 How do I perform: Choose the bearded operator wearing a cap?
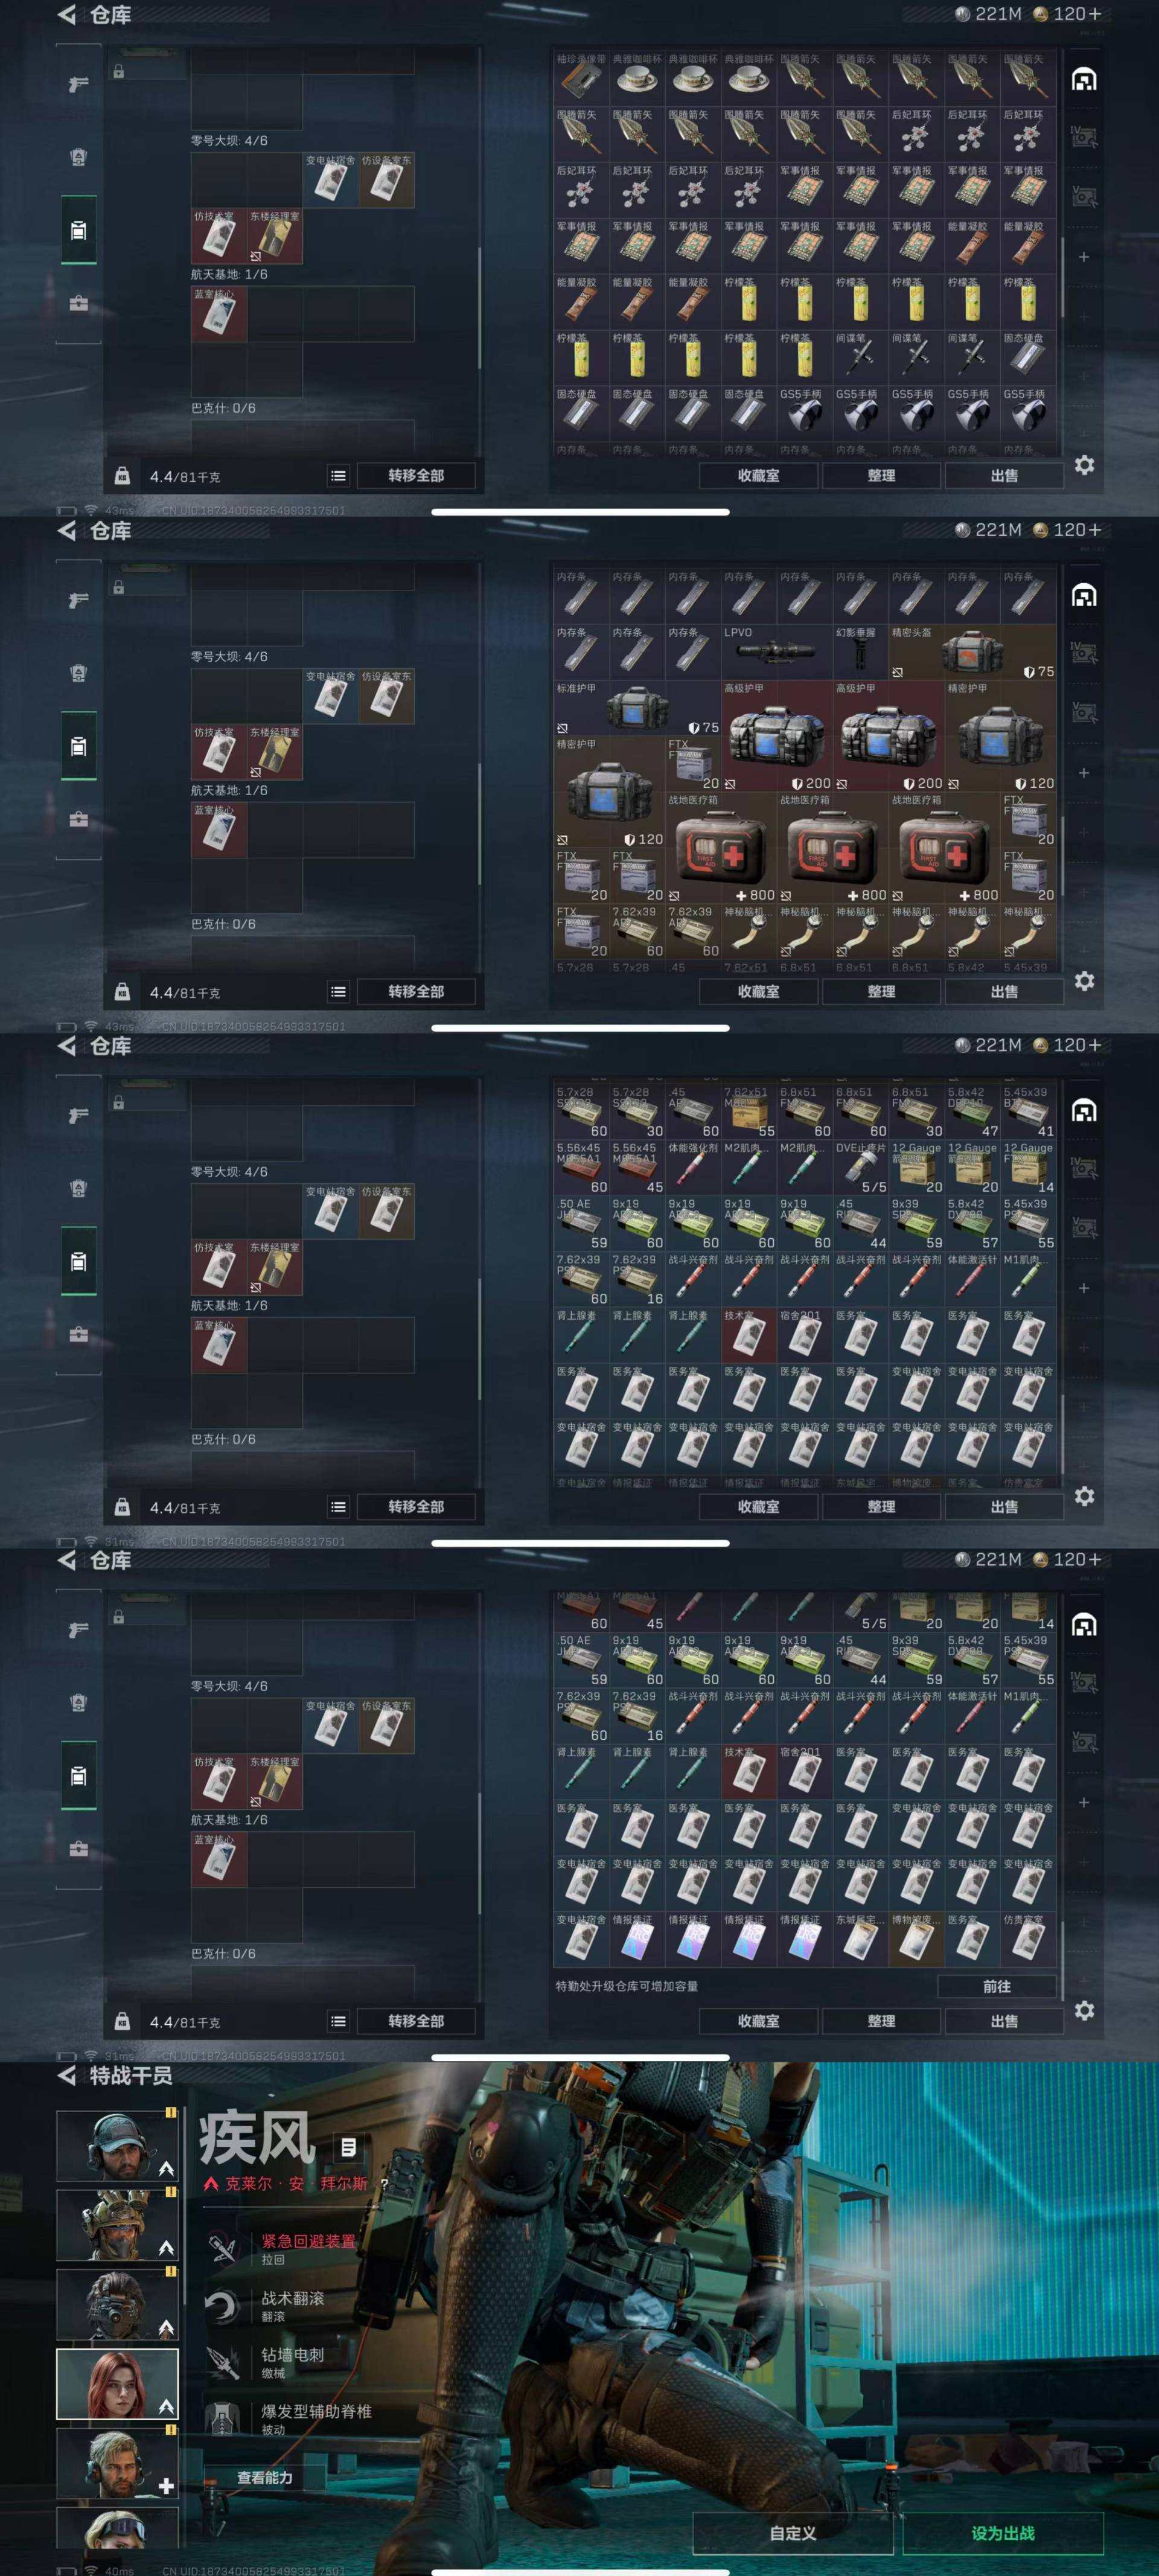(x=117, y=2145)
